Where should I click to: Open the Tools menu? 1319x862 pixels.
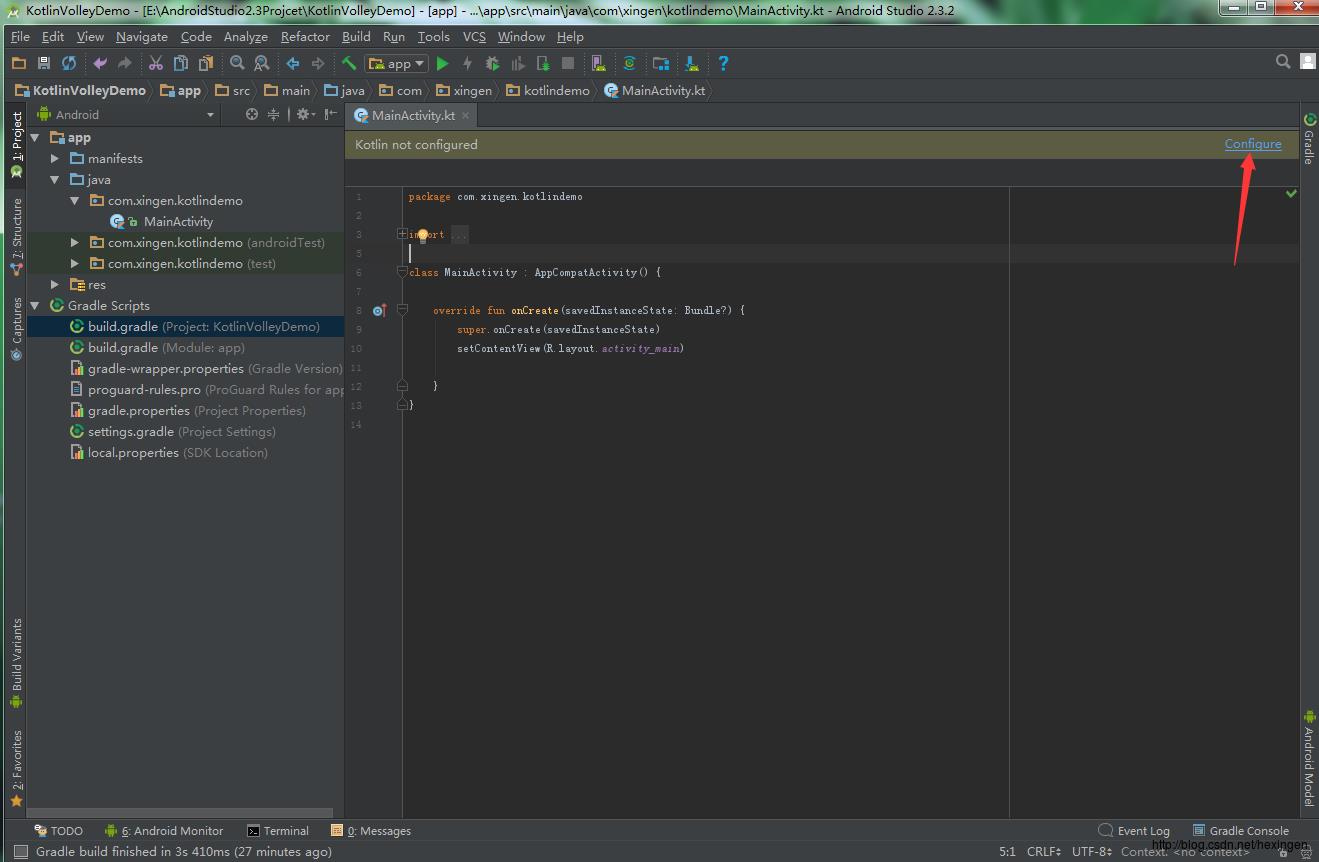(x=433, y=36)
